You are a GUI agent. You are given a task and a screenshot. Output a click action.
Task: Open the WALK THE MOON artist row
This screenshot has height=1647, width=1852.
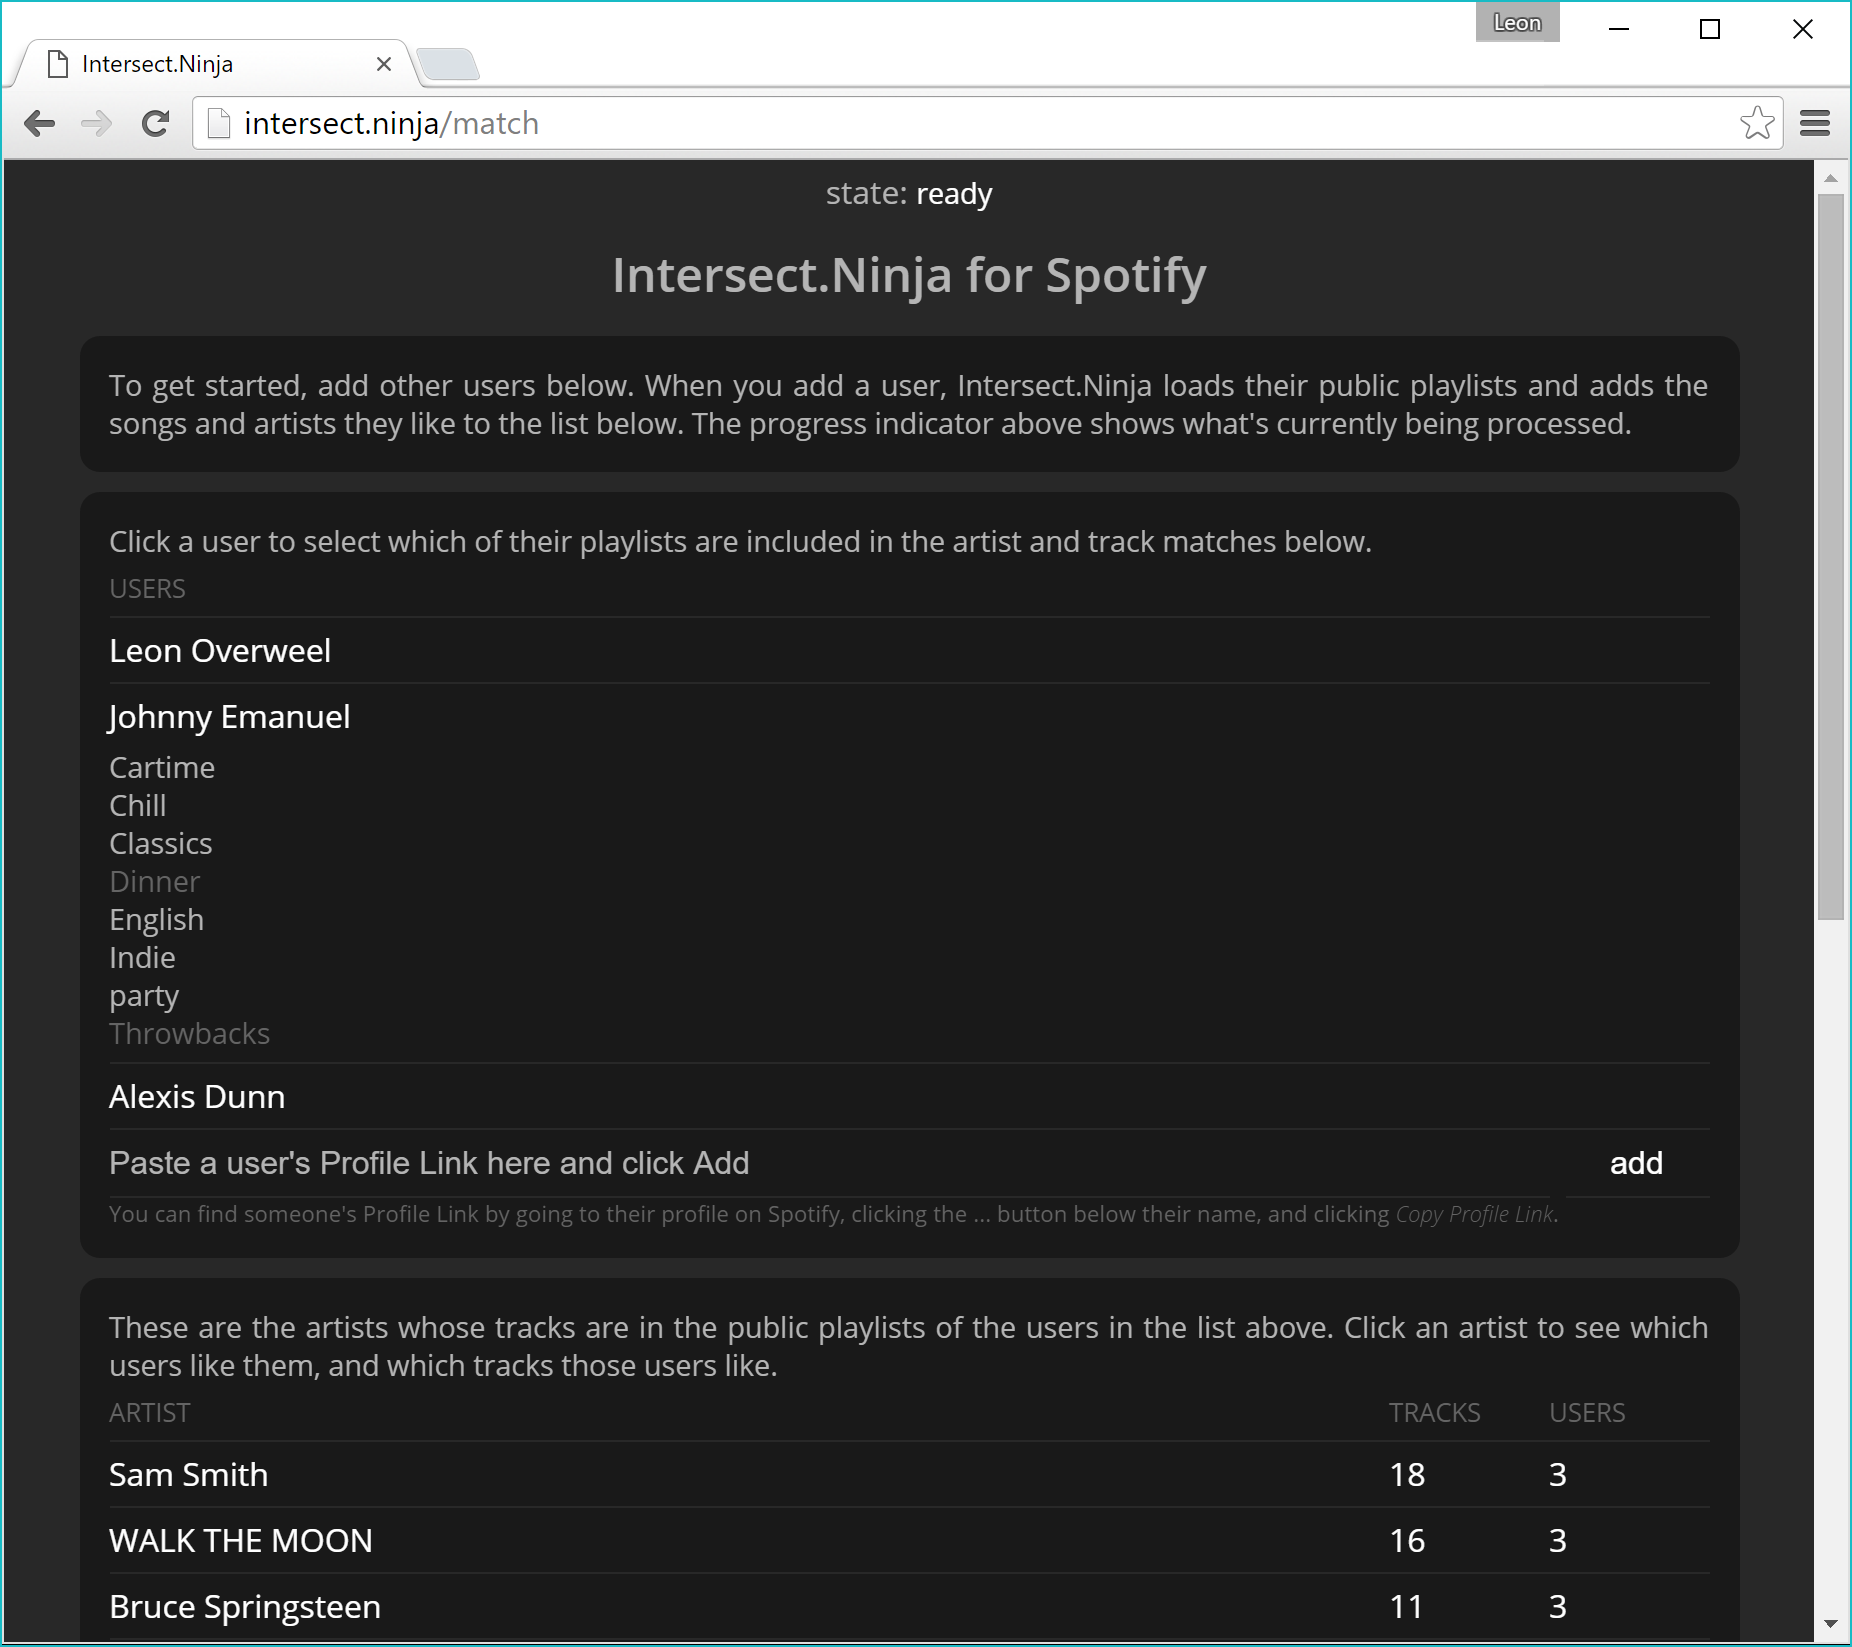(x=909, y=1541)
